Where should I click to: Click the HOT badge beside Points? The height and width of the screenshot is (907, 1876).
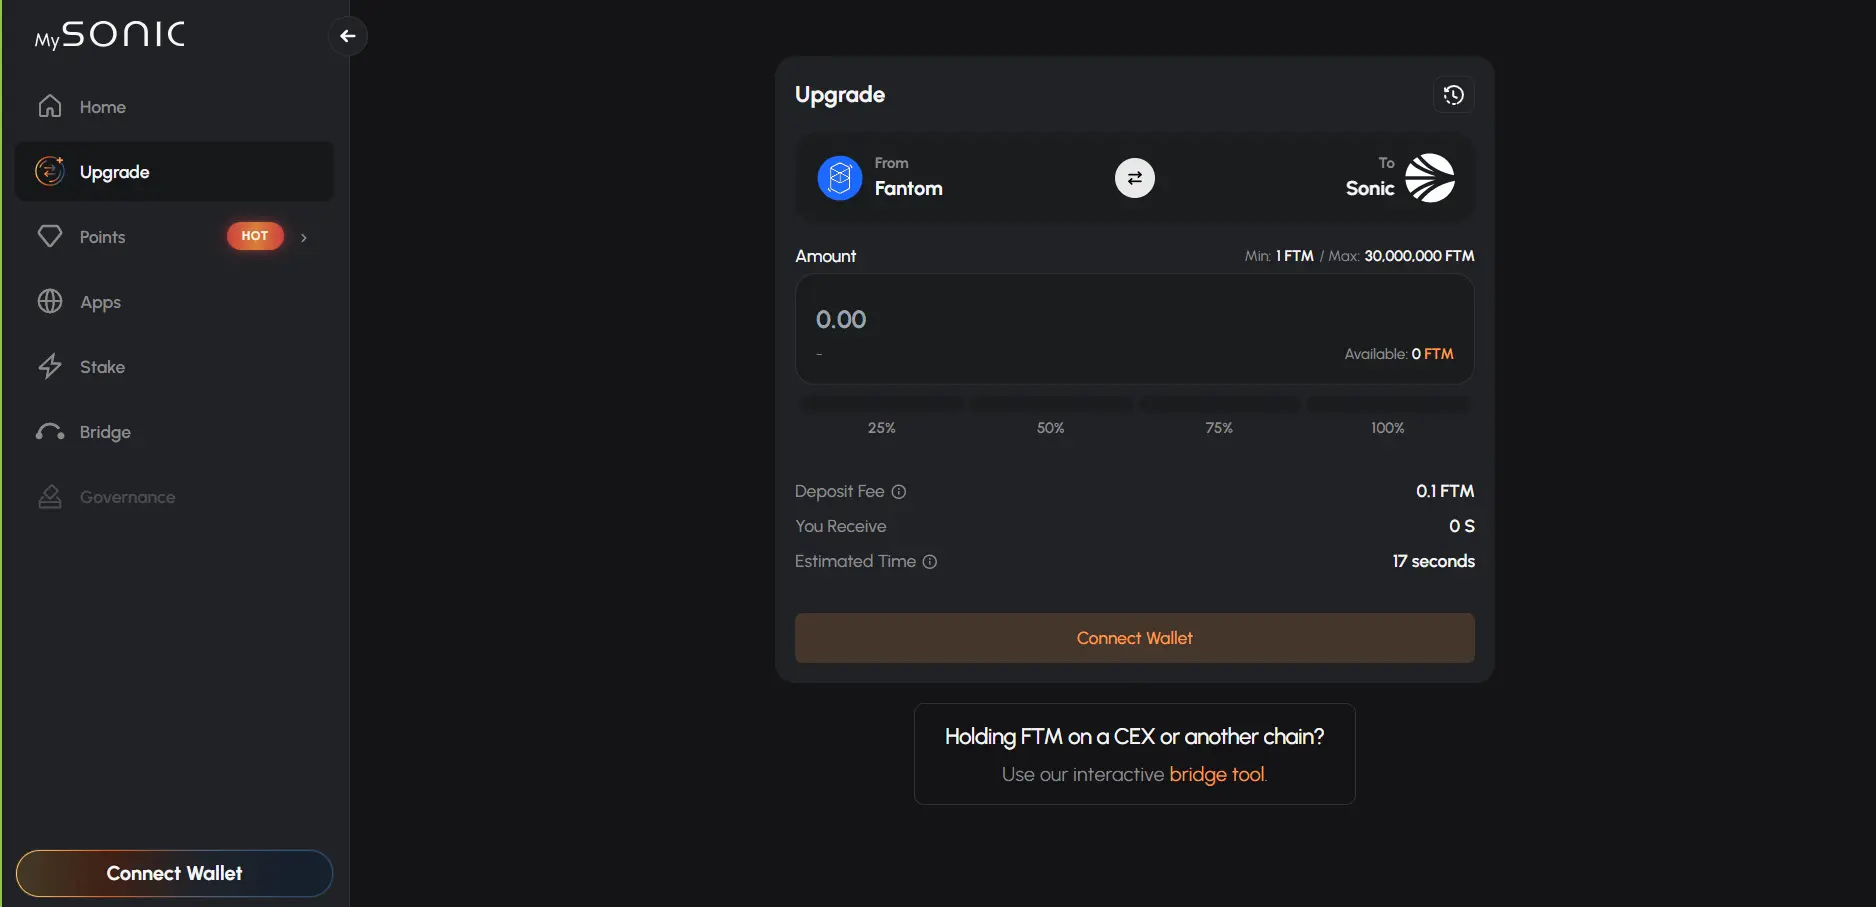(x=255, y=236)
